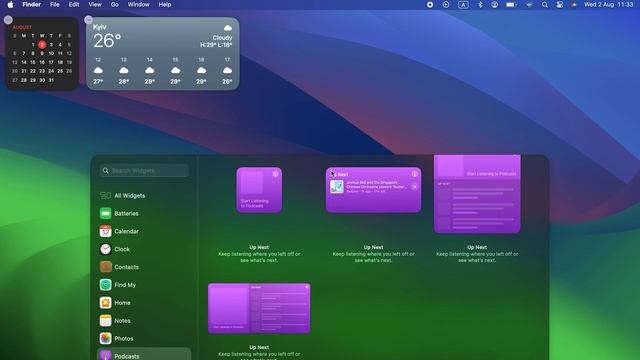The height and width of the screenshot is (360, 640).
Task: Open the keyboard input source menu
Action: tap(463, 4)
